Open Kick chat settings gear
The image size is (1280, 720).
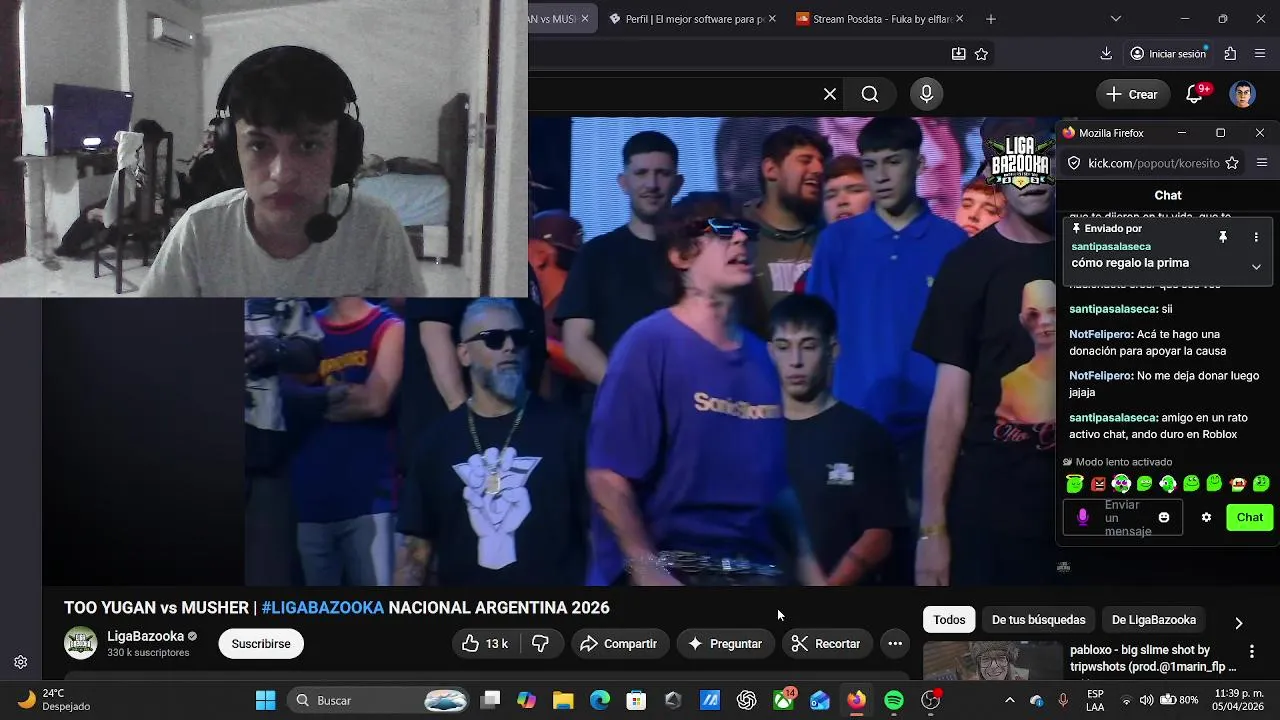click(x=1206, y=518)
